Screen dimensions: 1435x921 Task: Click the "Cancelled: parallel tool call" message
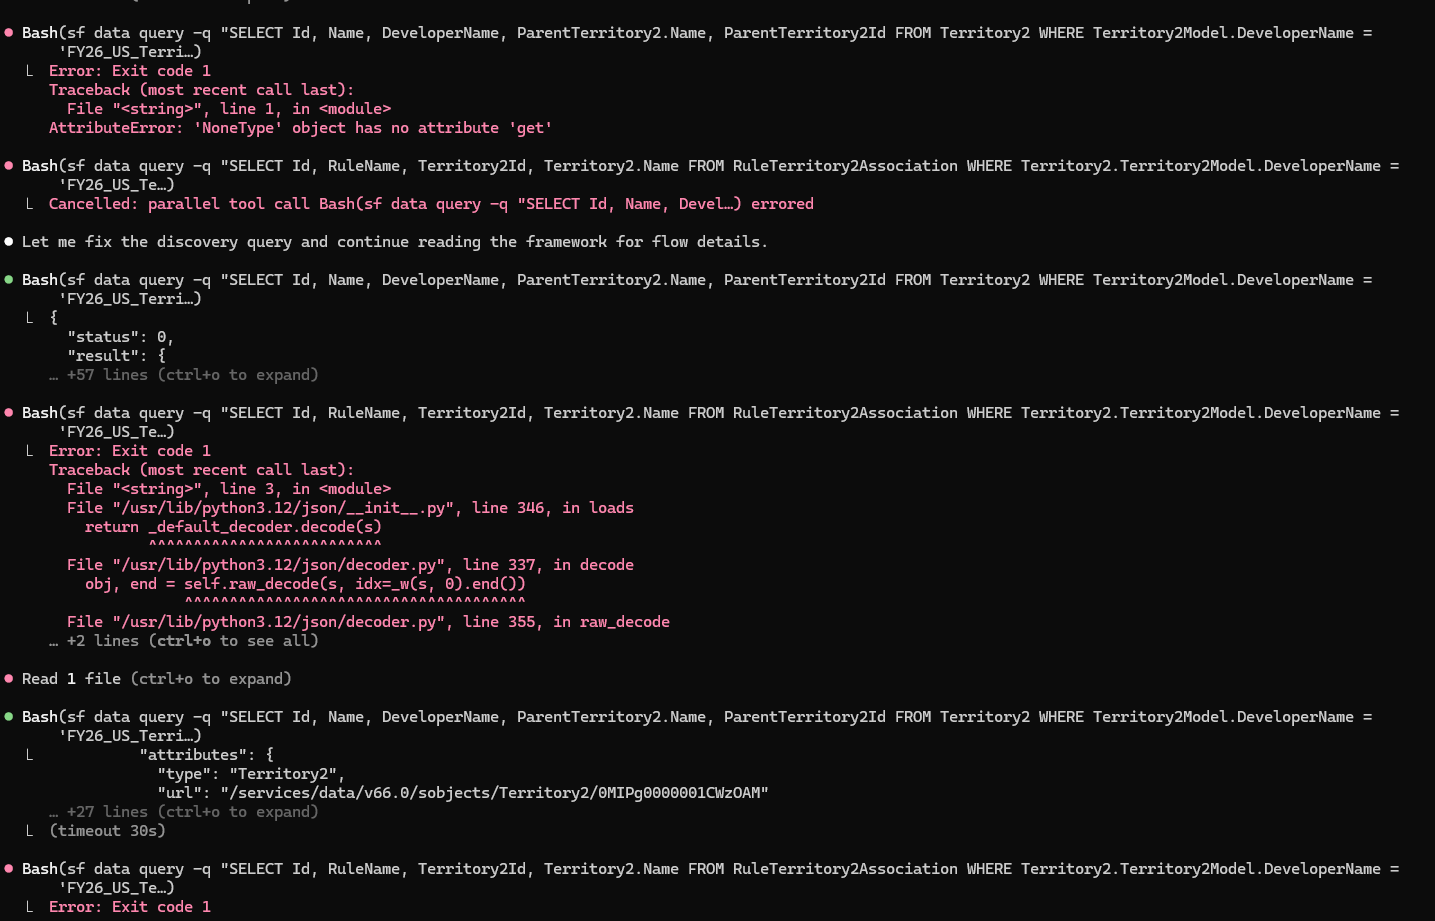(x=431, y=204)
